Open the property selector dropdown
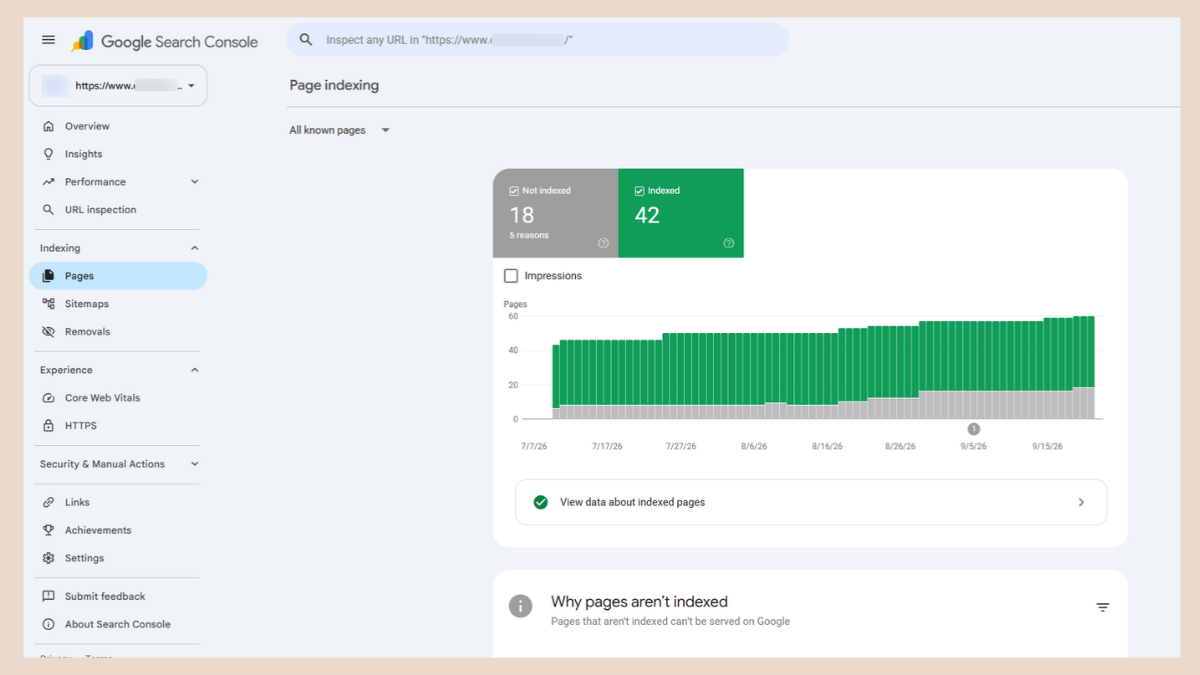 [x=118, y=86]
